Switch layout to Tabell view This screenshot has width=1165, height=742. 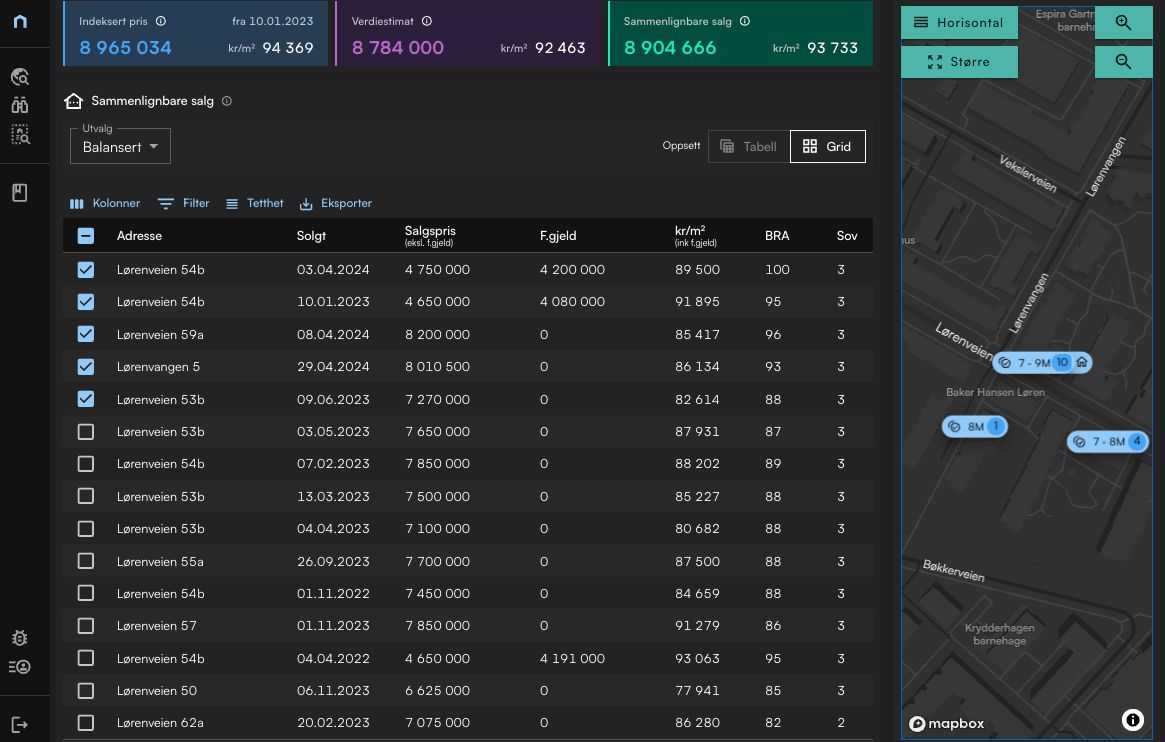point(748,146)
